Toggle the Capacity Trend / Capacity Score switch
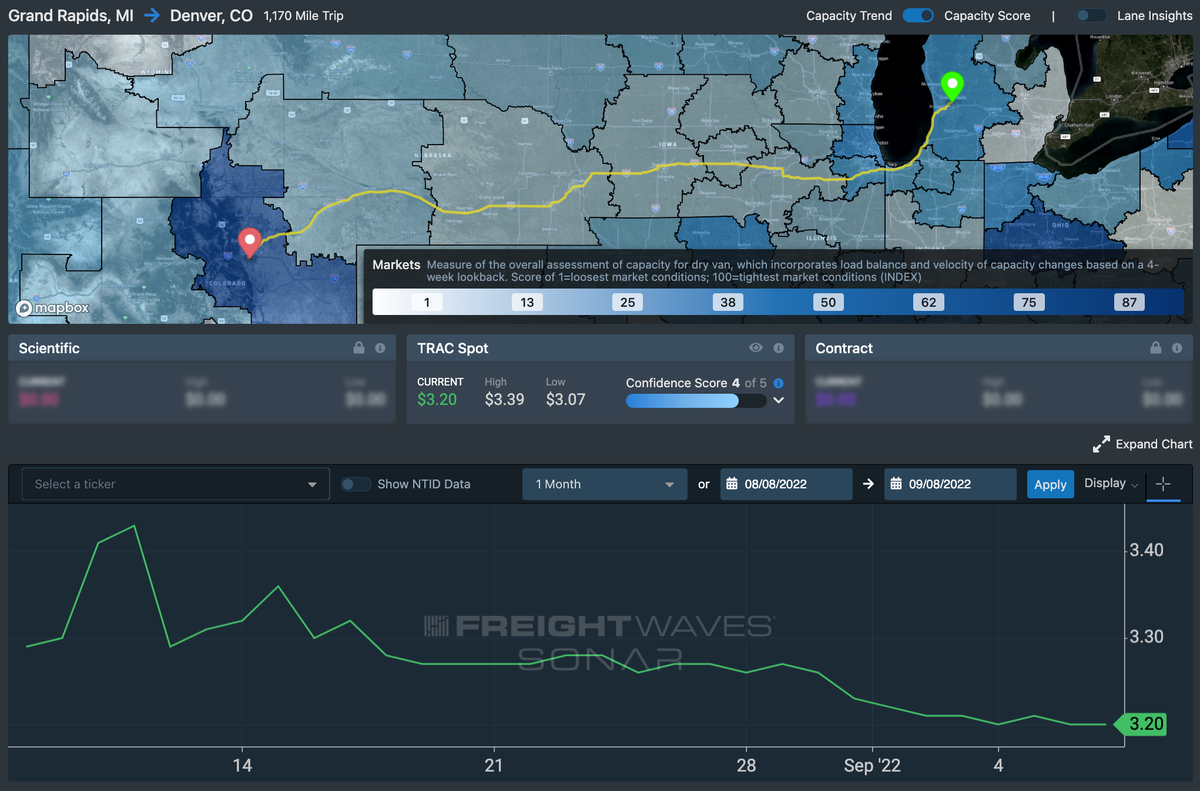 click(x=918, y=16)
